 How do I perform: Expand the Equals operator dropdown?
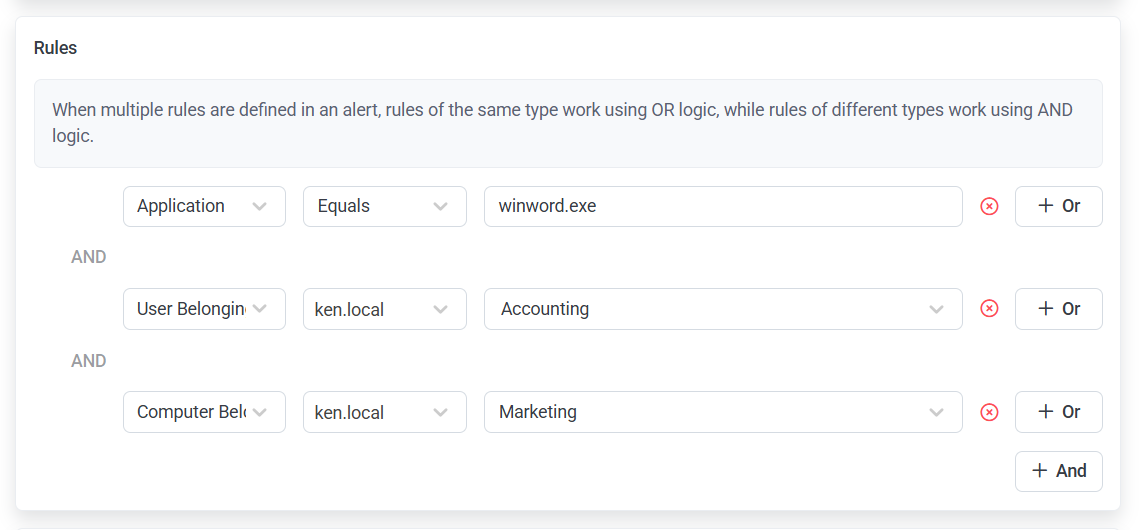click(x=384, y=207)
